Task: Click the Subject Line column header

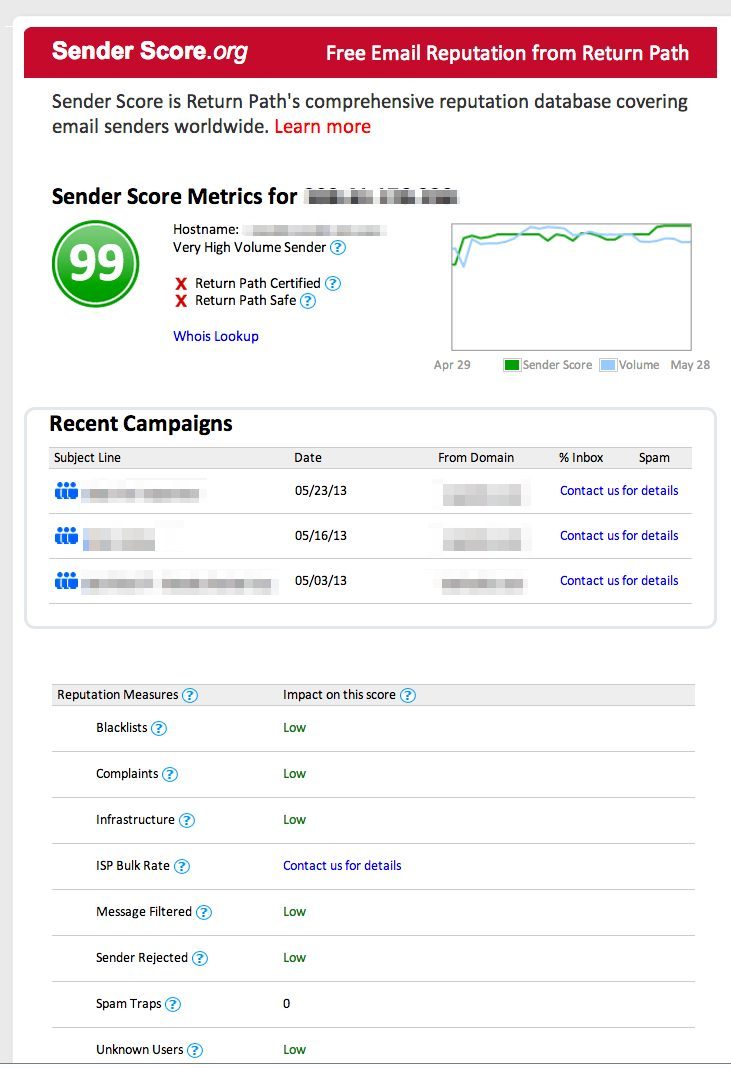Action: [x=87, y=458]
